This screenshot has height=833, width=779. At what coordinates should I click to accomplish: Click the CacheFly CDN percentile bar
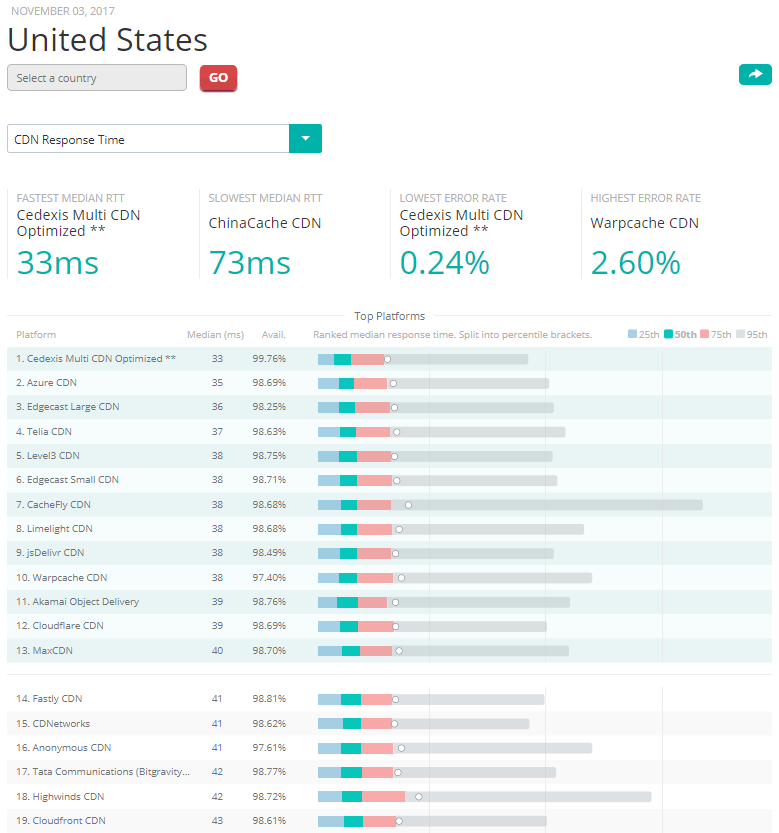(x=510, y=505)
